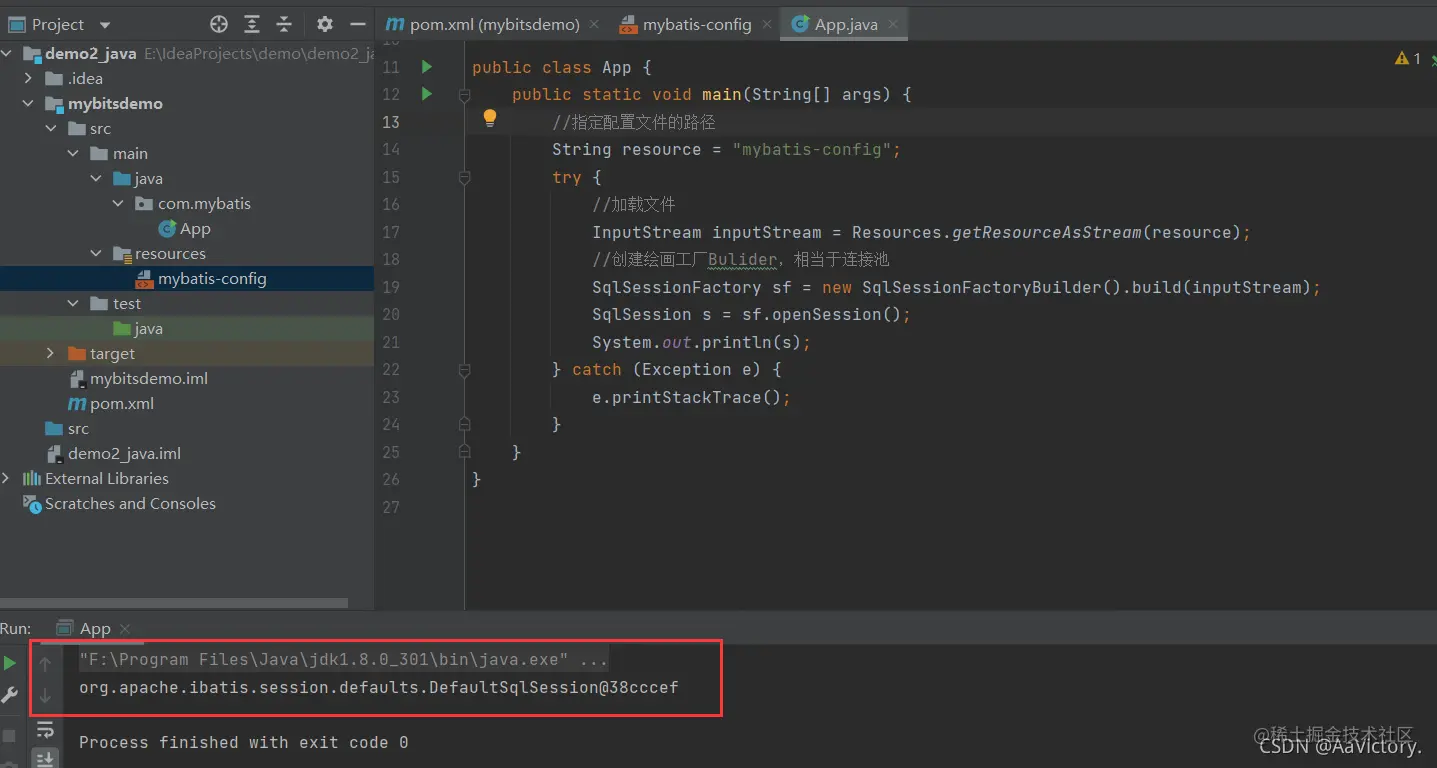Collapse the com.mybatis package
Viewport: 1437px width, 768px height.
coord(119,204)
